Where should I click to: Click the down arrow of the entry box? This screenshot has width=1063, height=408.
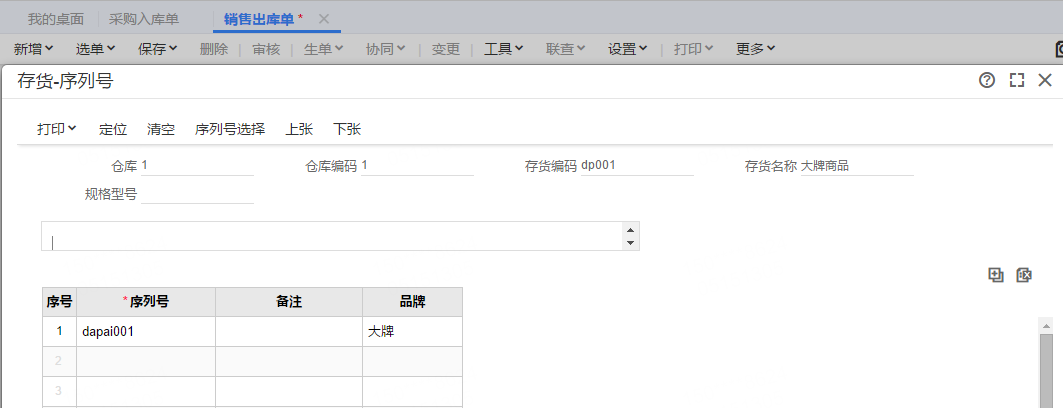[630, 243]
